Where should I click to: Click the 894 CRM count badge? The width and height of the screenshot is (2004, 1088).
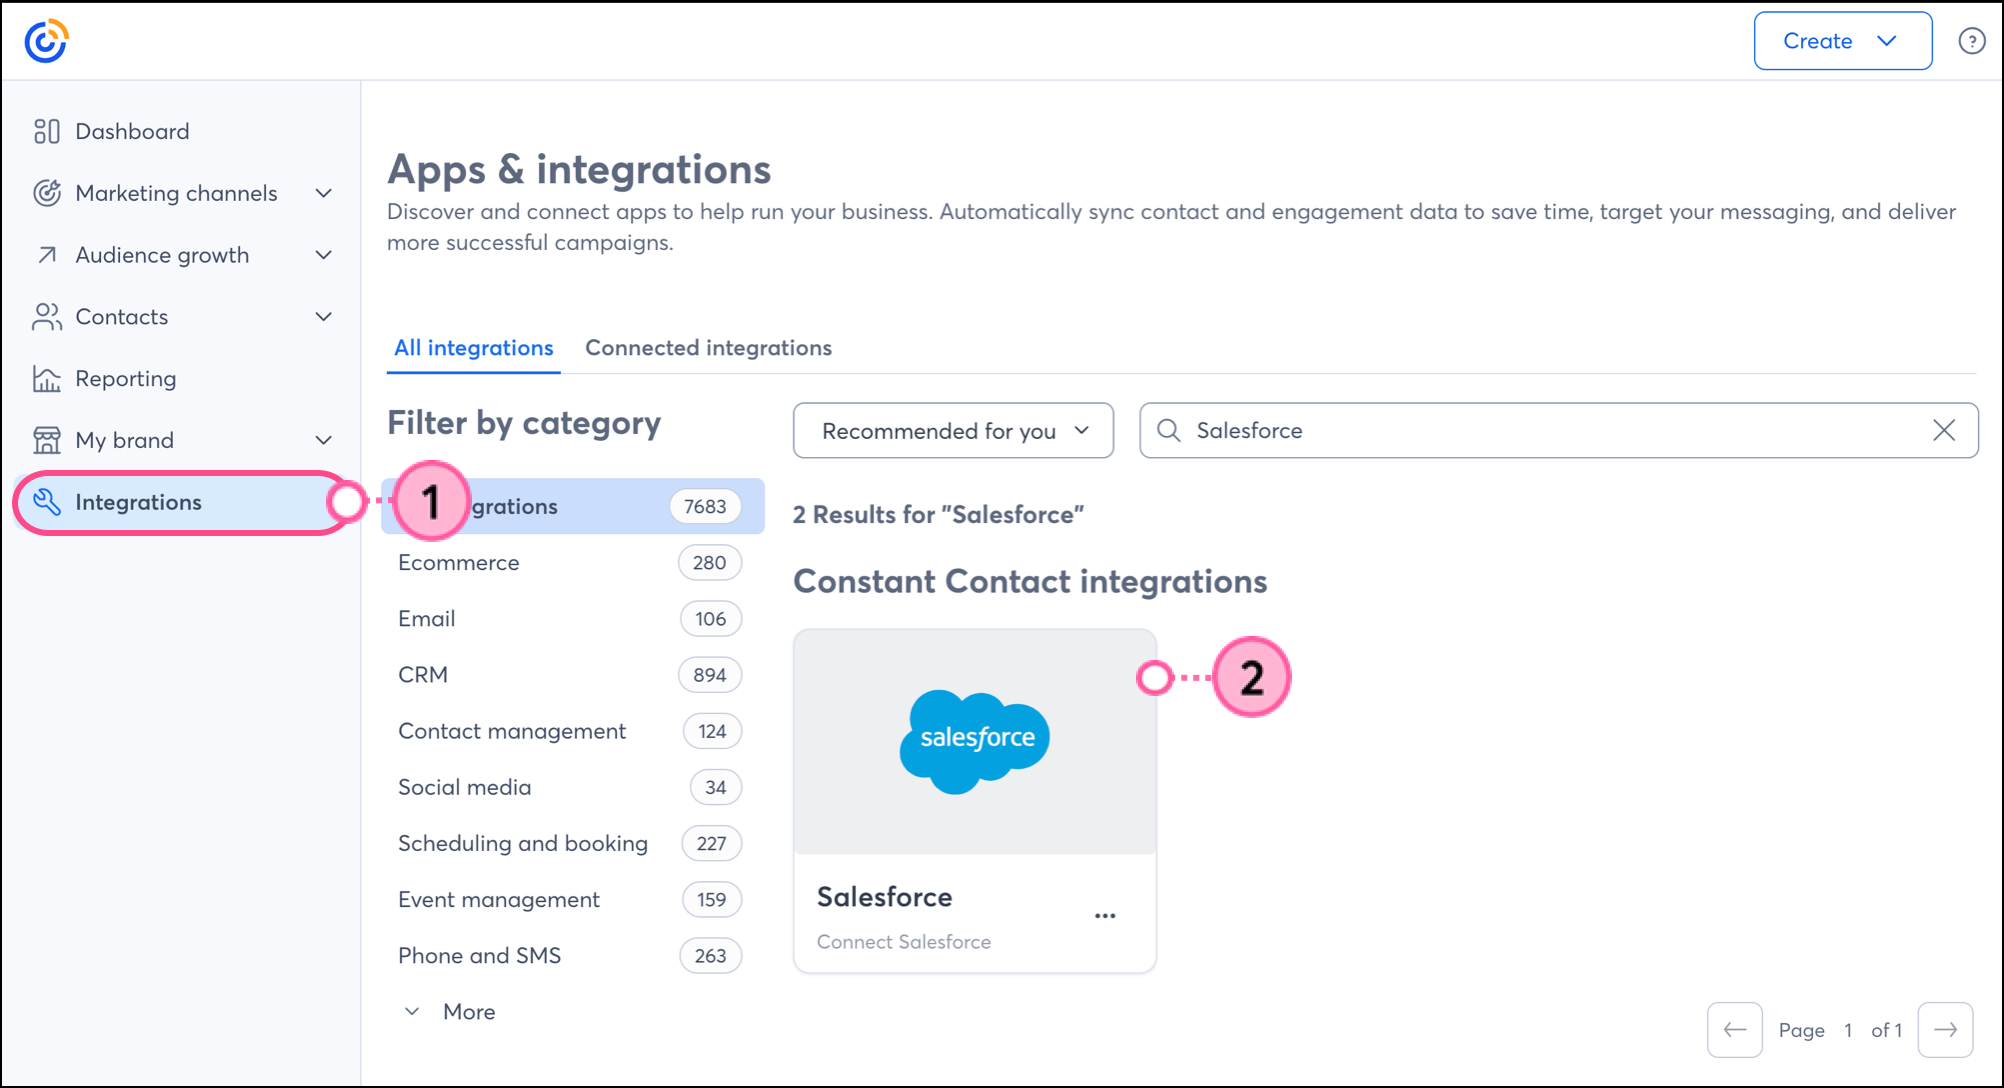(710, 675)
